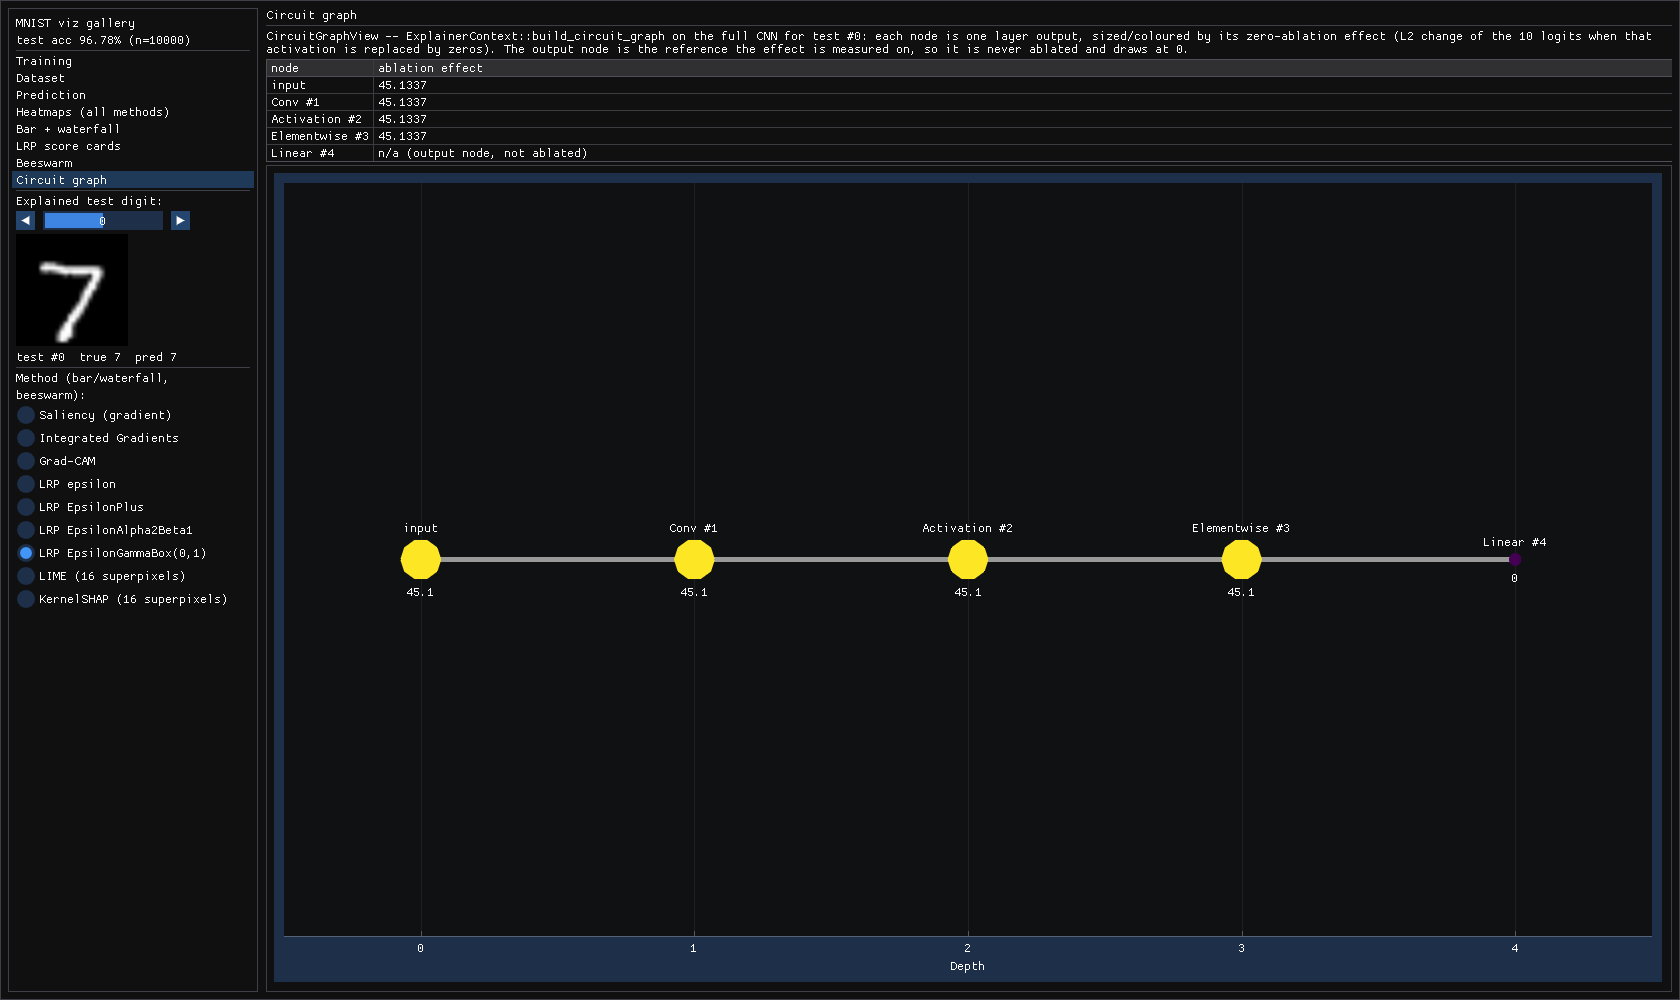This screenshot has height=1000, width=1680.
Task: Click the 'MNIST viz gallery' title
Action: (75, 23)
